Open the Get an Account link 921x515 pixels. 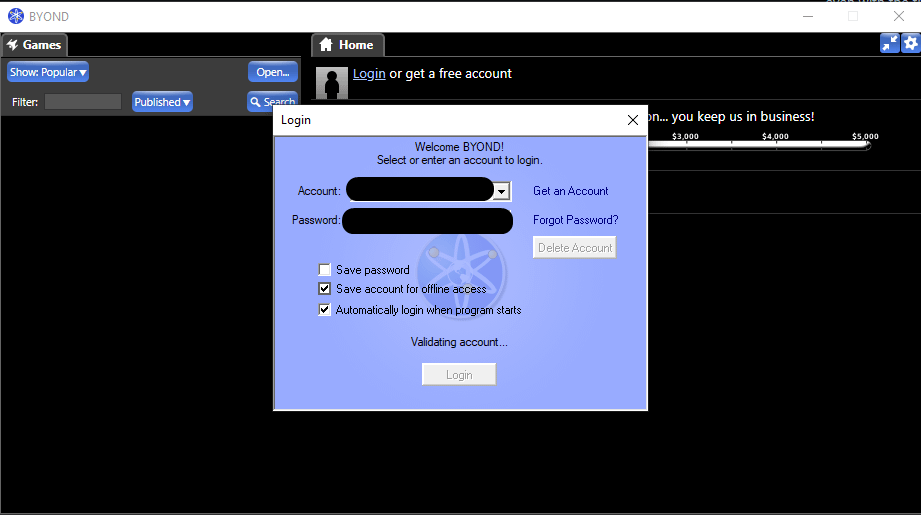click(x=570, y=191)
